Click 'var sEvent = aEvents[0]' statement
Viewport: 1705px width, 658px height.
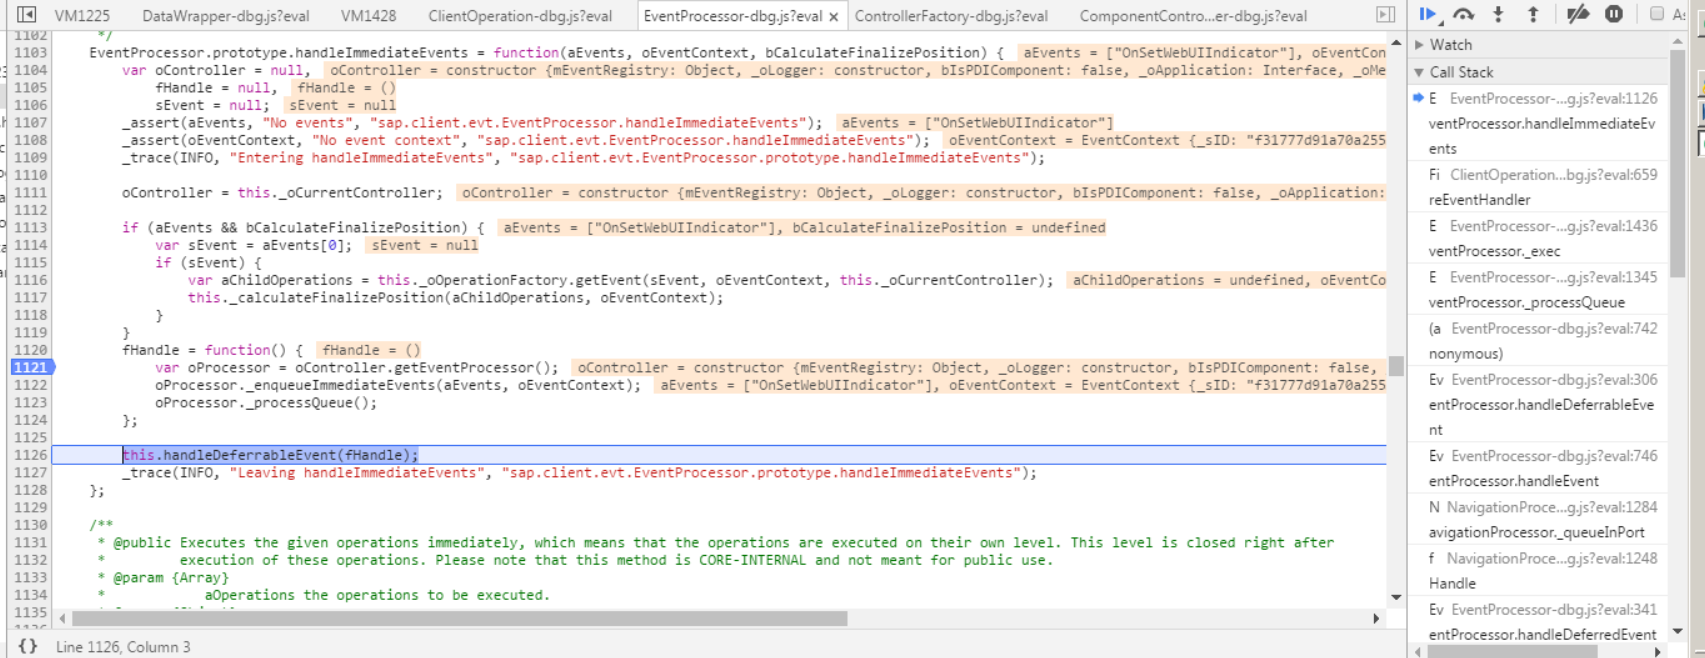pyautogui.click(x=254, y=245)
